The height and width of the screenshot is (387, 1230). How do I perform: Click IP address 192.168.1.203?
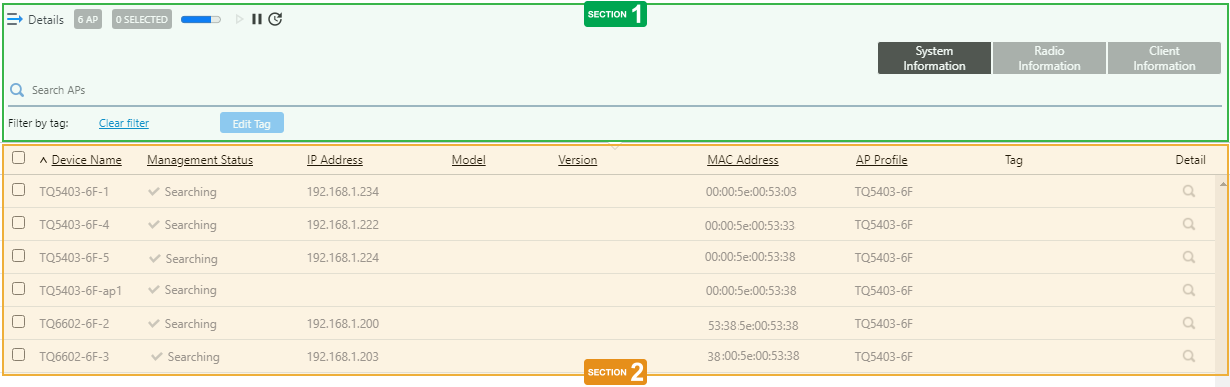click(343, 356)
